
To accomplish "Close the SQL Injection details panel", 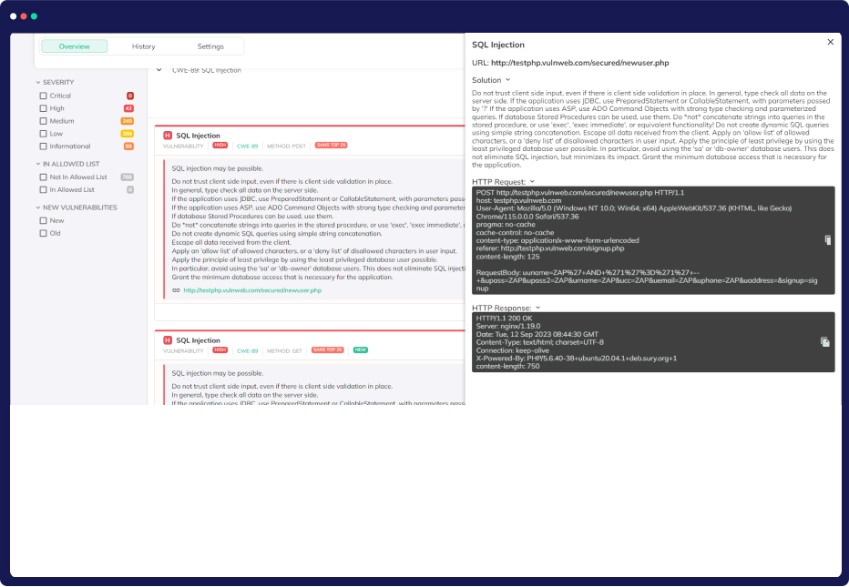I will (x=830, y=42).
